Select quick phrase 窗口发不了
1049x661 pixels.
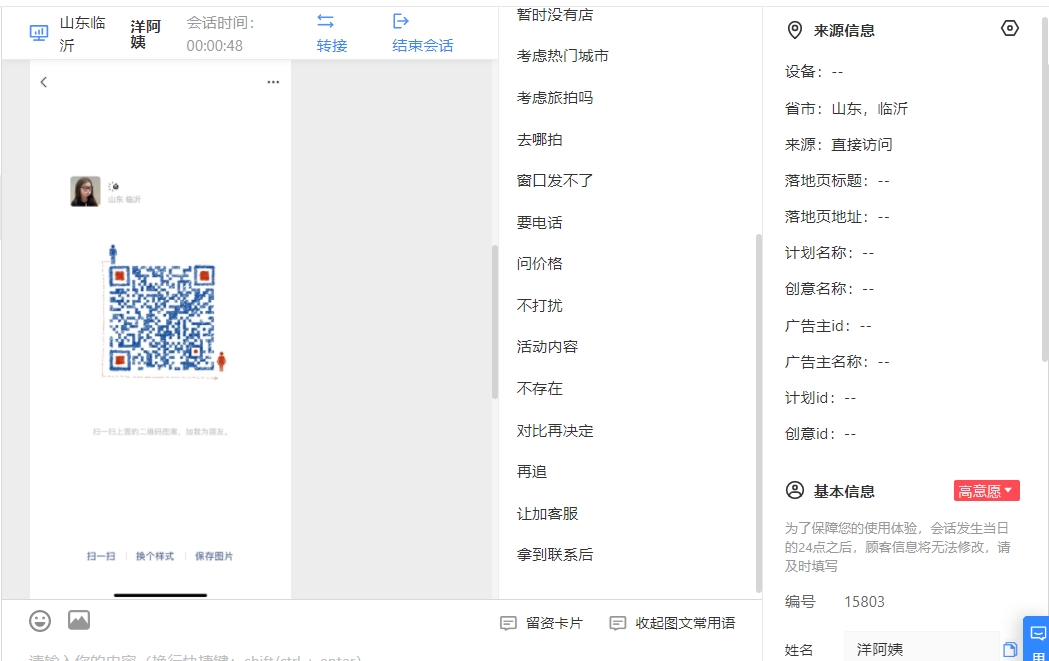click(555, 181)
